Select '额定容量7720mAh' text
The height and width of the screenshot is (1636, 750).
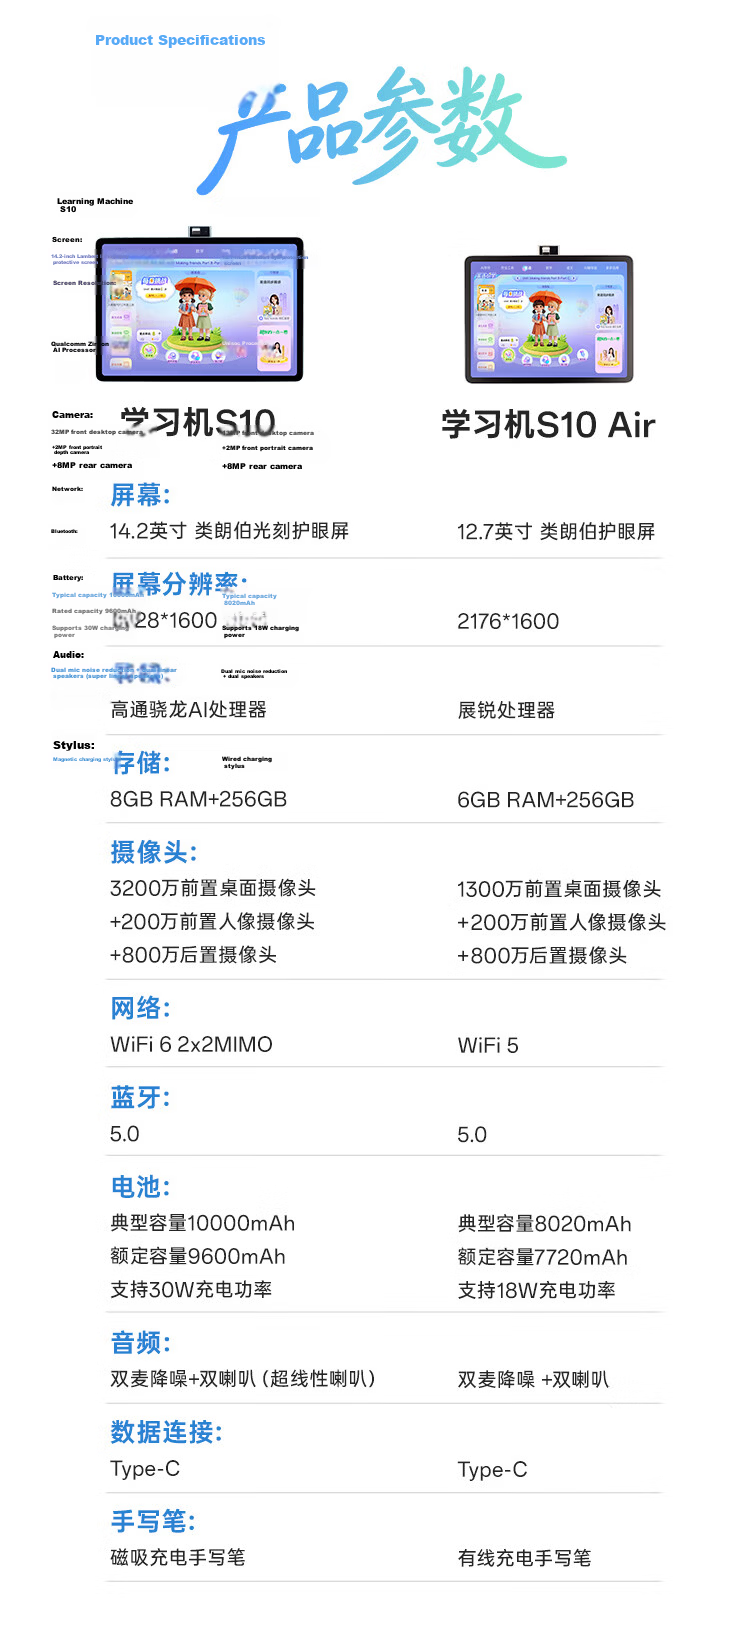[x=543, y=1258]
